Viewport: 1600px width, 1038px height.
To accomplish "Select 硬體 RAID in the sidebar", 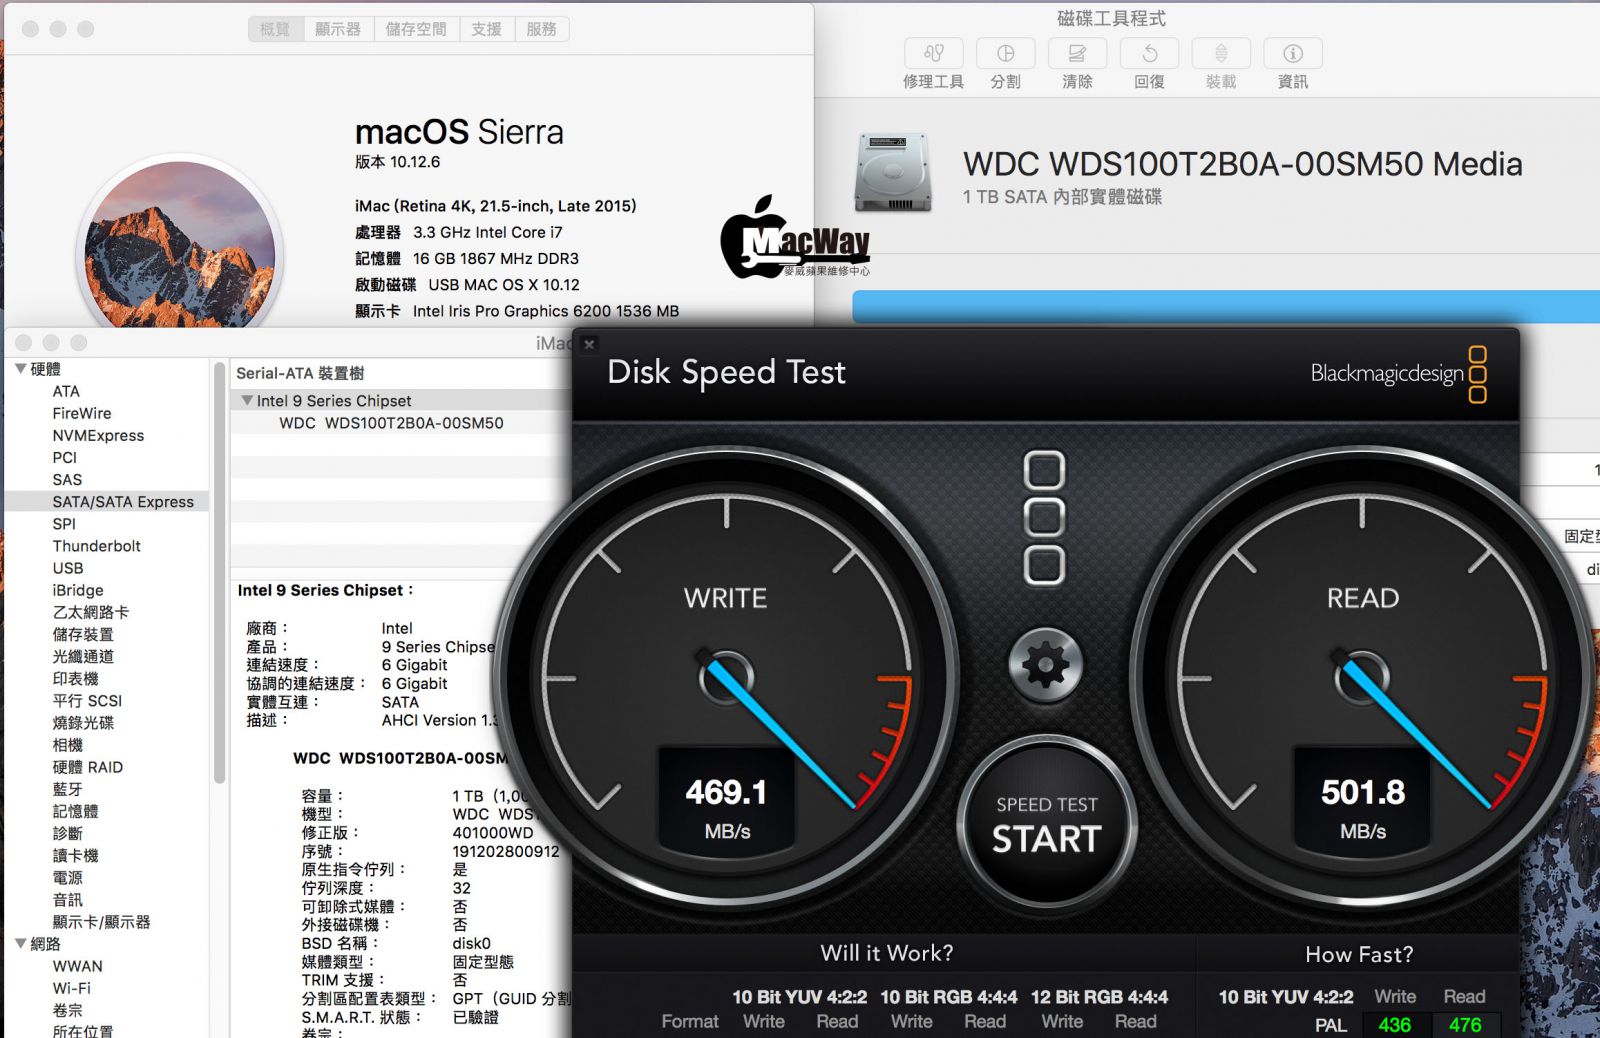I will point(88,767).
